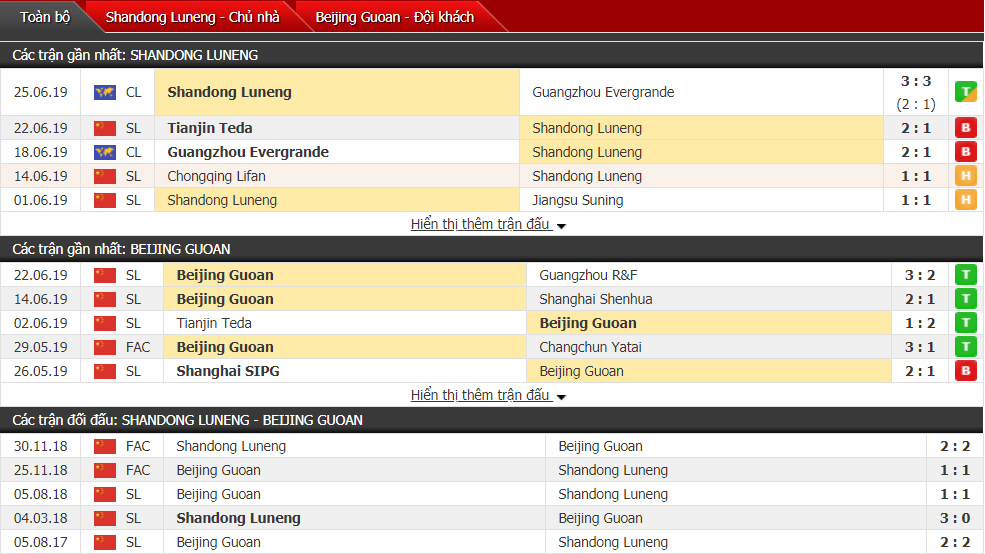
Task: Click Shanghai Shenhua team name
Action: coord(596,299)
